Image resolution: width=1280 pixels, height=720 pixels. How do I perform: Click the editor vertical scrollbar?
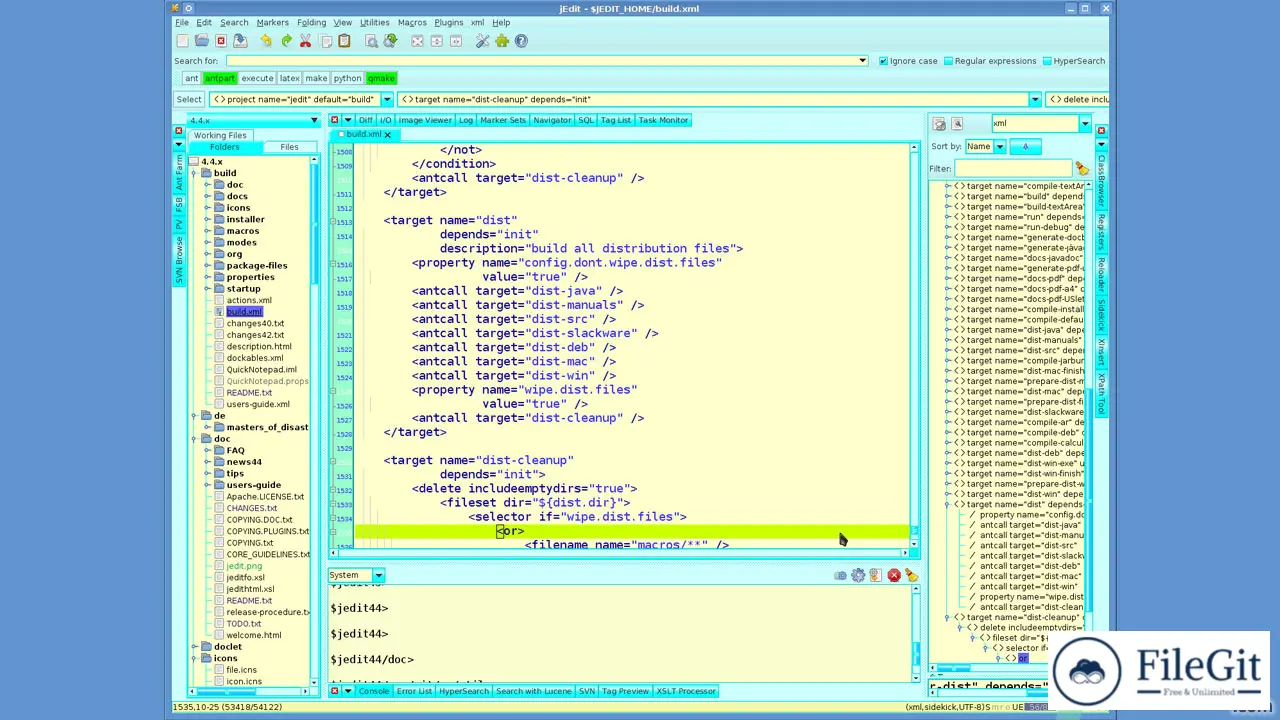tap(913, 345)
